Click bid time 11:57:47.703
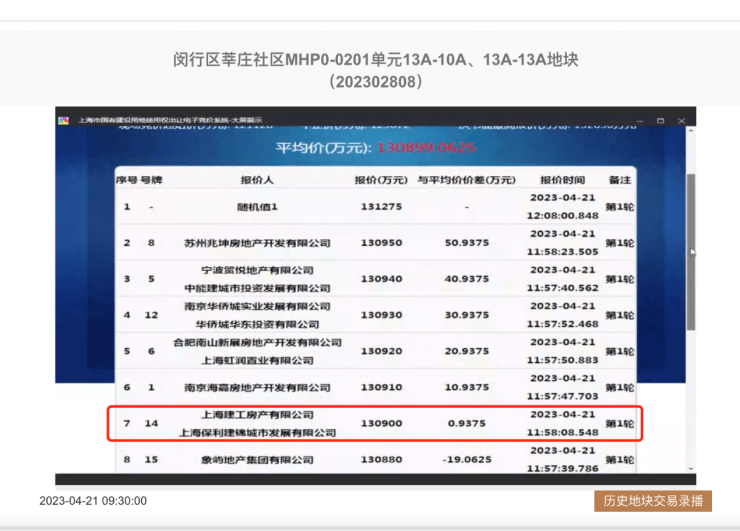The image size is (740, 531). pos(563,396)
